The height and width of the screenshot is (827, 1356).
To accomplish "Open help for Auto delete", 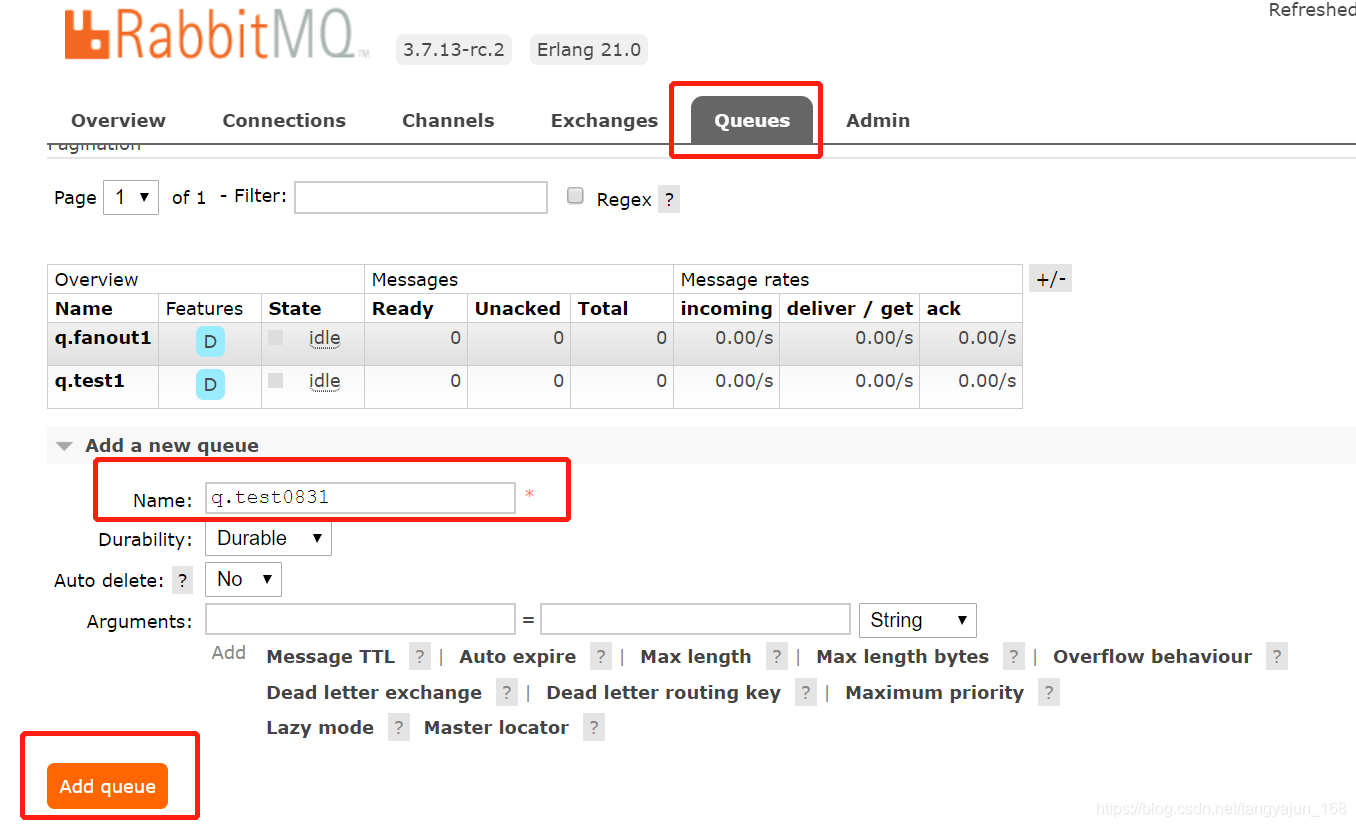I will 182,580.
